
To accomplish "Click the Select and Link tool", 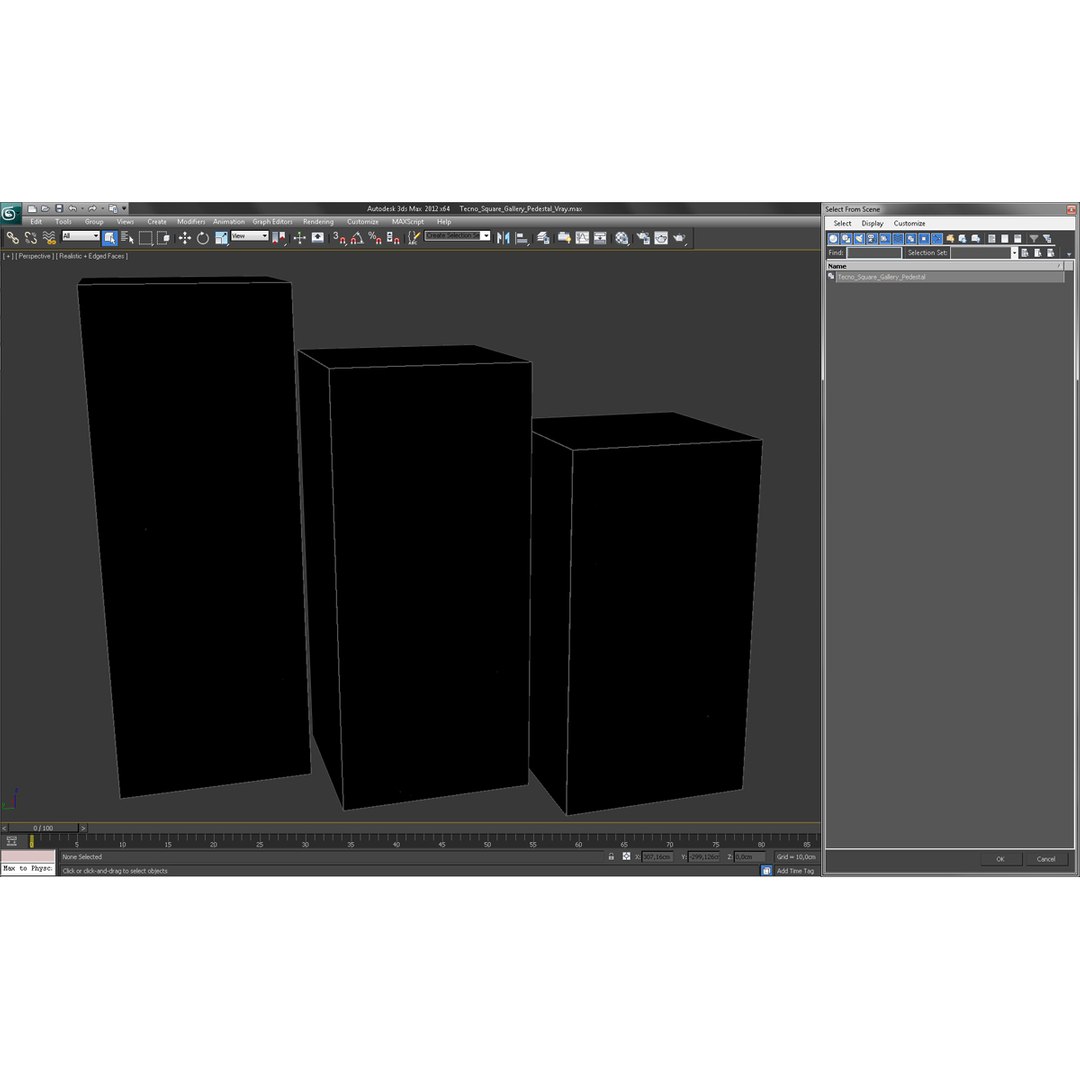I will pos(12,238).
